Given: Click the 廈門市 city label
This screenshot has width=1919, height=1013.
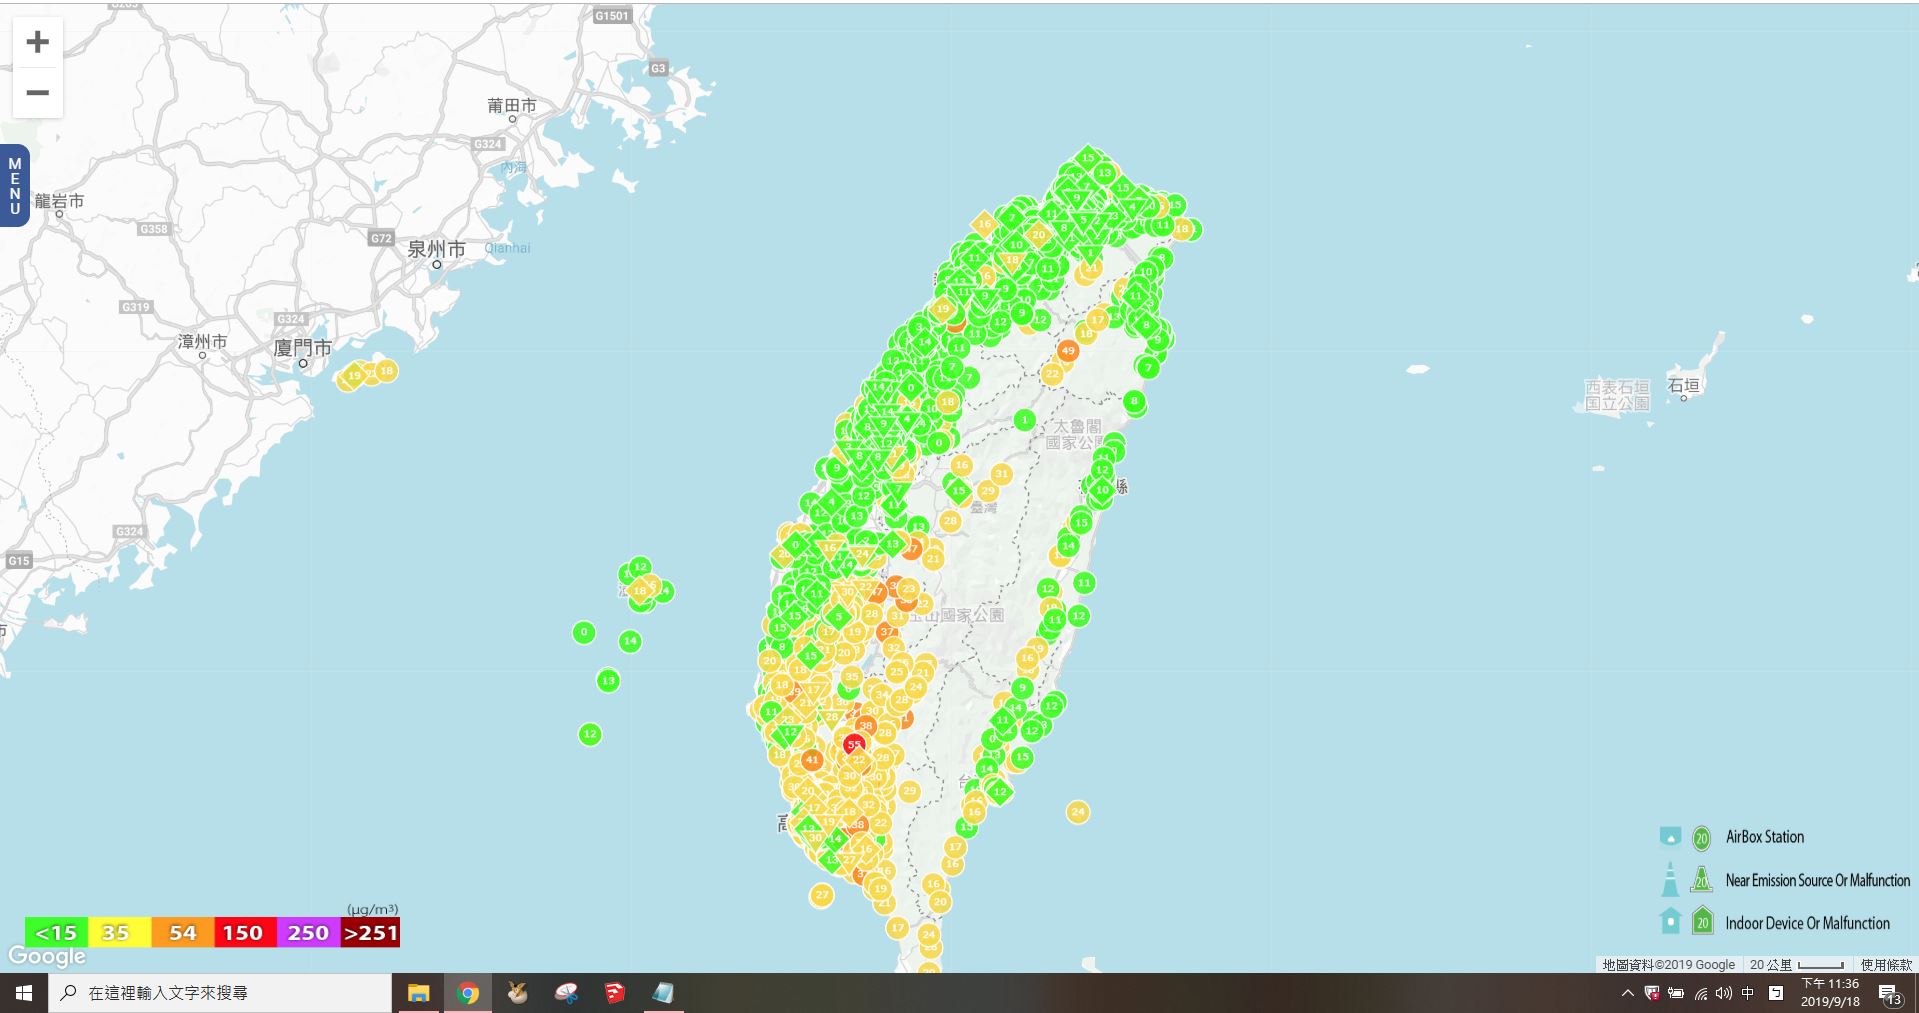Looking at the screenshot, I should [x=302, y=348].
